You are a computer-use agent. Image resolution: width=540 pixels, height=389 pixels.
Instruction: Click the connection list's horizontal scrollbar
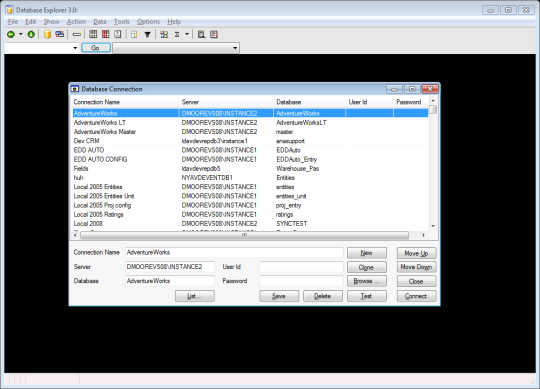(x=245, y=235)
